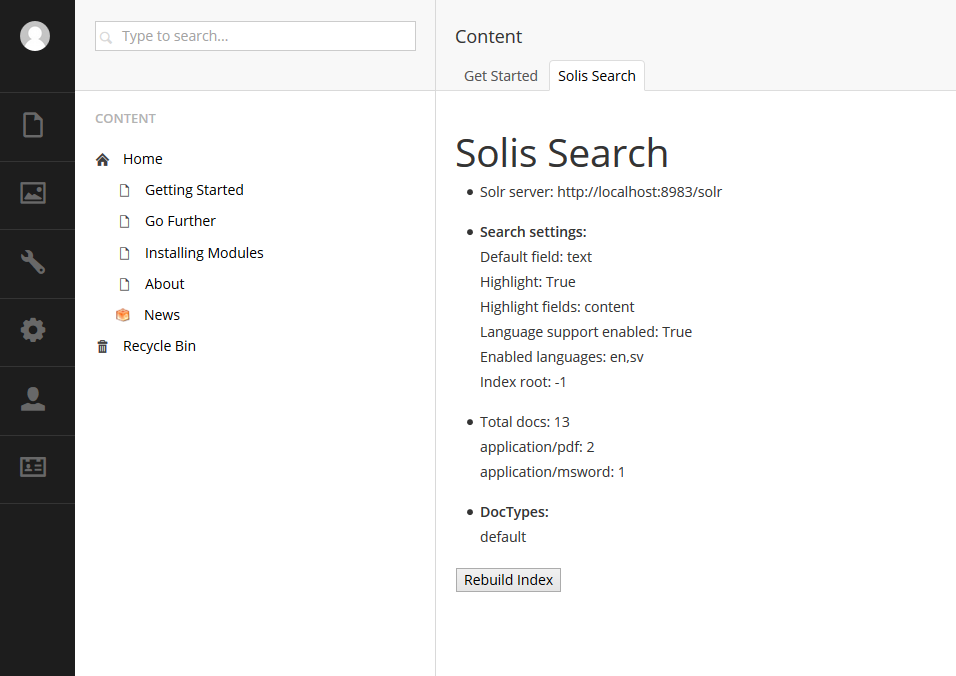Open the Members section icon
Screen dimensions: 956x676
[x=33, y=468]
